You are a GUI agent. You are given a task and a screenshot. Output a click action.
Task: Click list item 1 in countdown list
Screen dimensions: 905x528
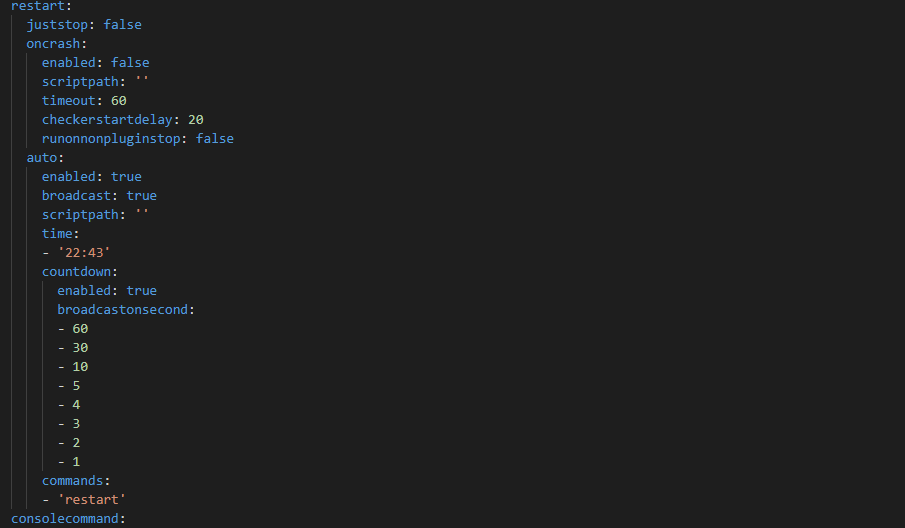coord(76,462)
